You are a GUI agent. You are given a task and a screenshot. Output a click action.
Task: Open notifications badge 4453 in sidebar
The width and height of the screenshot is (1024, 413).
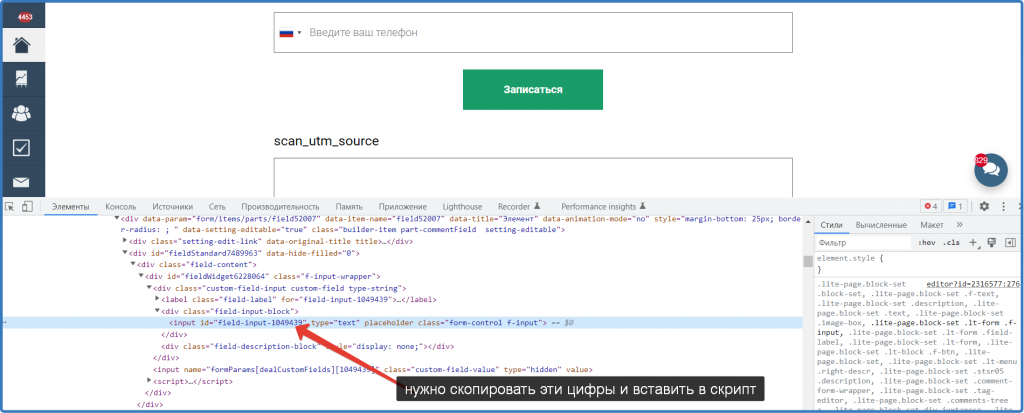[25, 17]
